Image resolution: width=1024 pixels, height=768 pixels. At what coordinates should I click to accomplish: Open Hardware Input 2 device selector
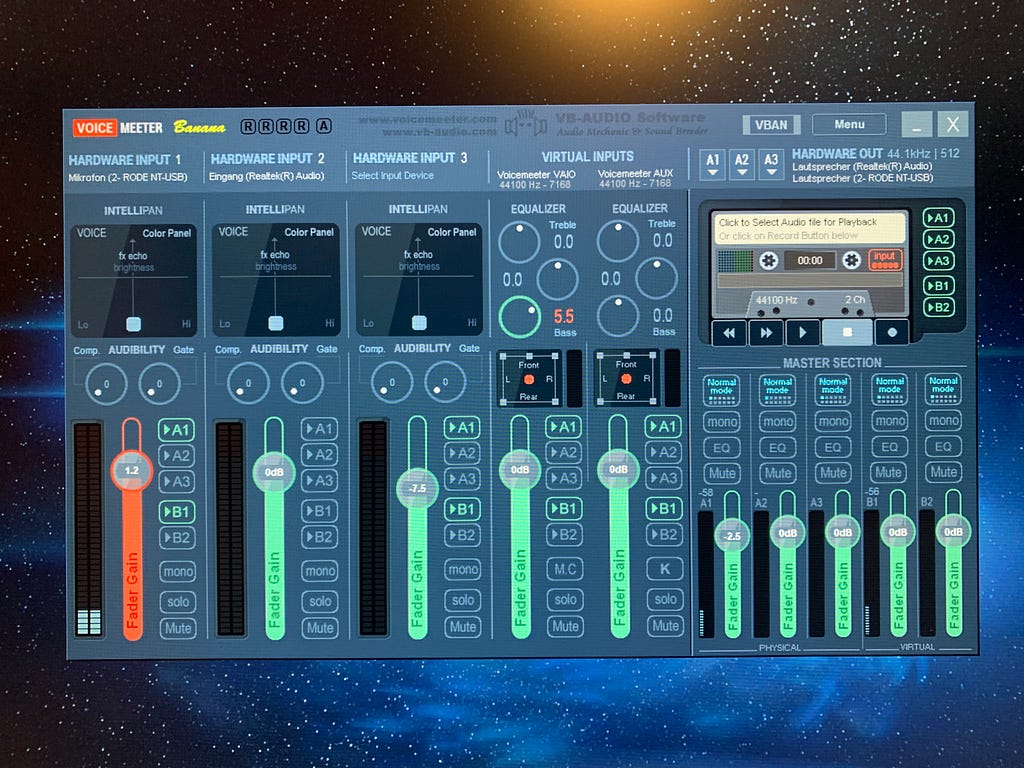[x=266, y=176]
